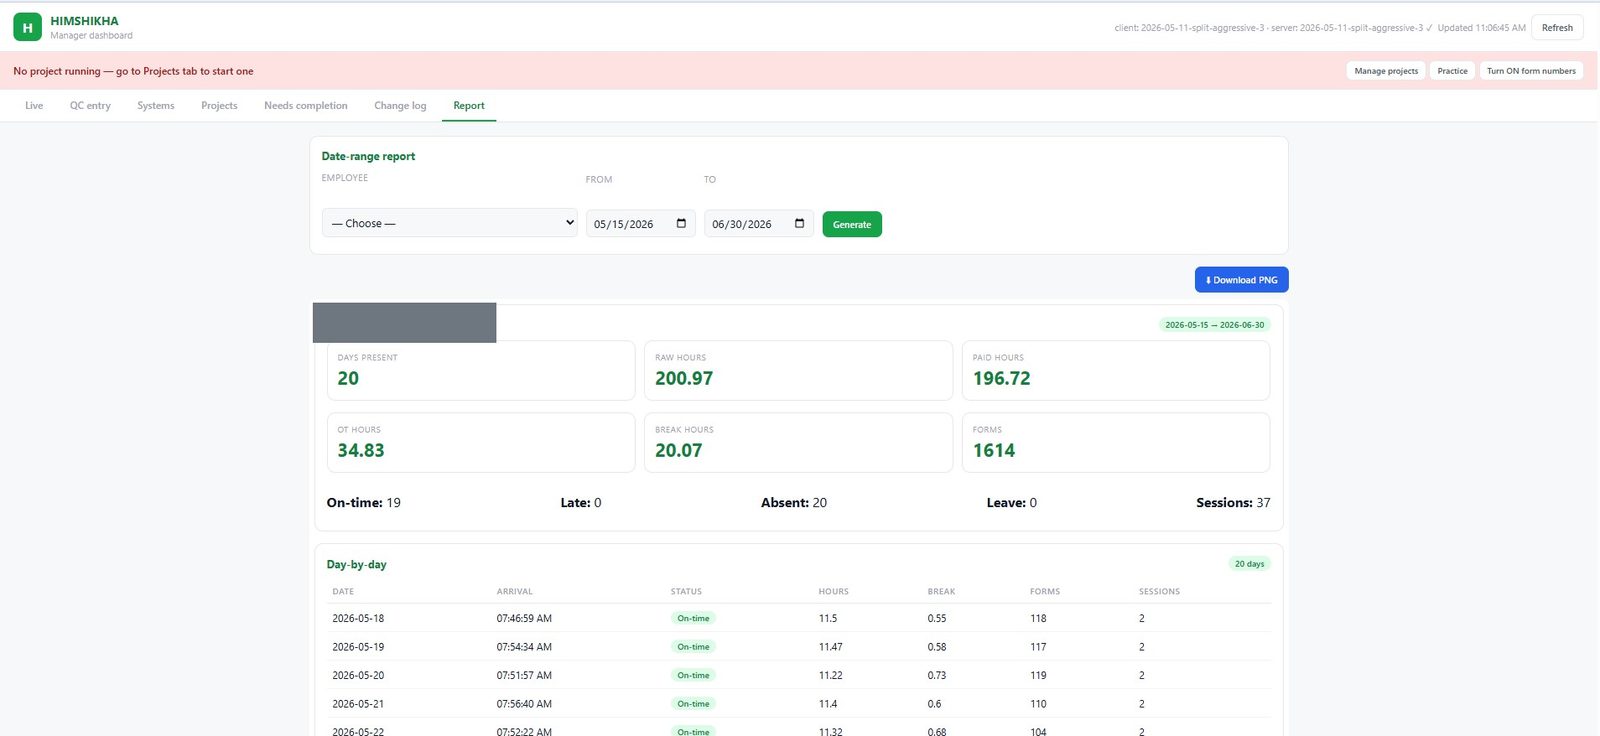Turn ON form numbers
Image resolution: width=1600 pixels, height=736 pixels.
(1531, 71)
